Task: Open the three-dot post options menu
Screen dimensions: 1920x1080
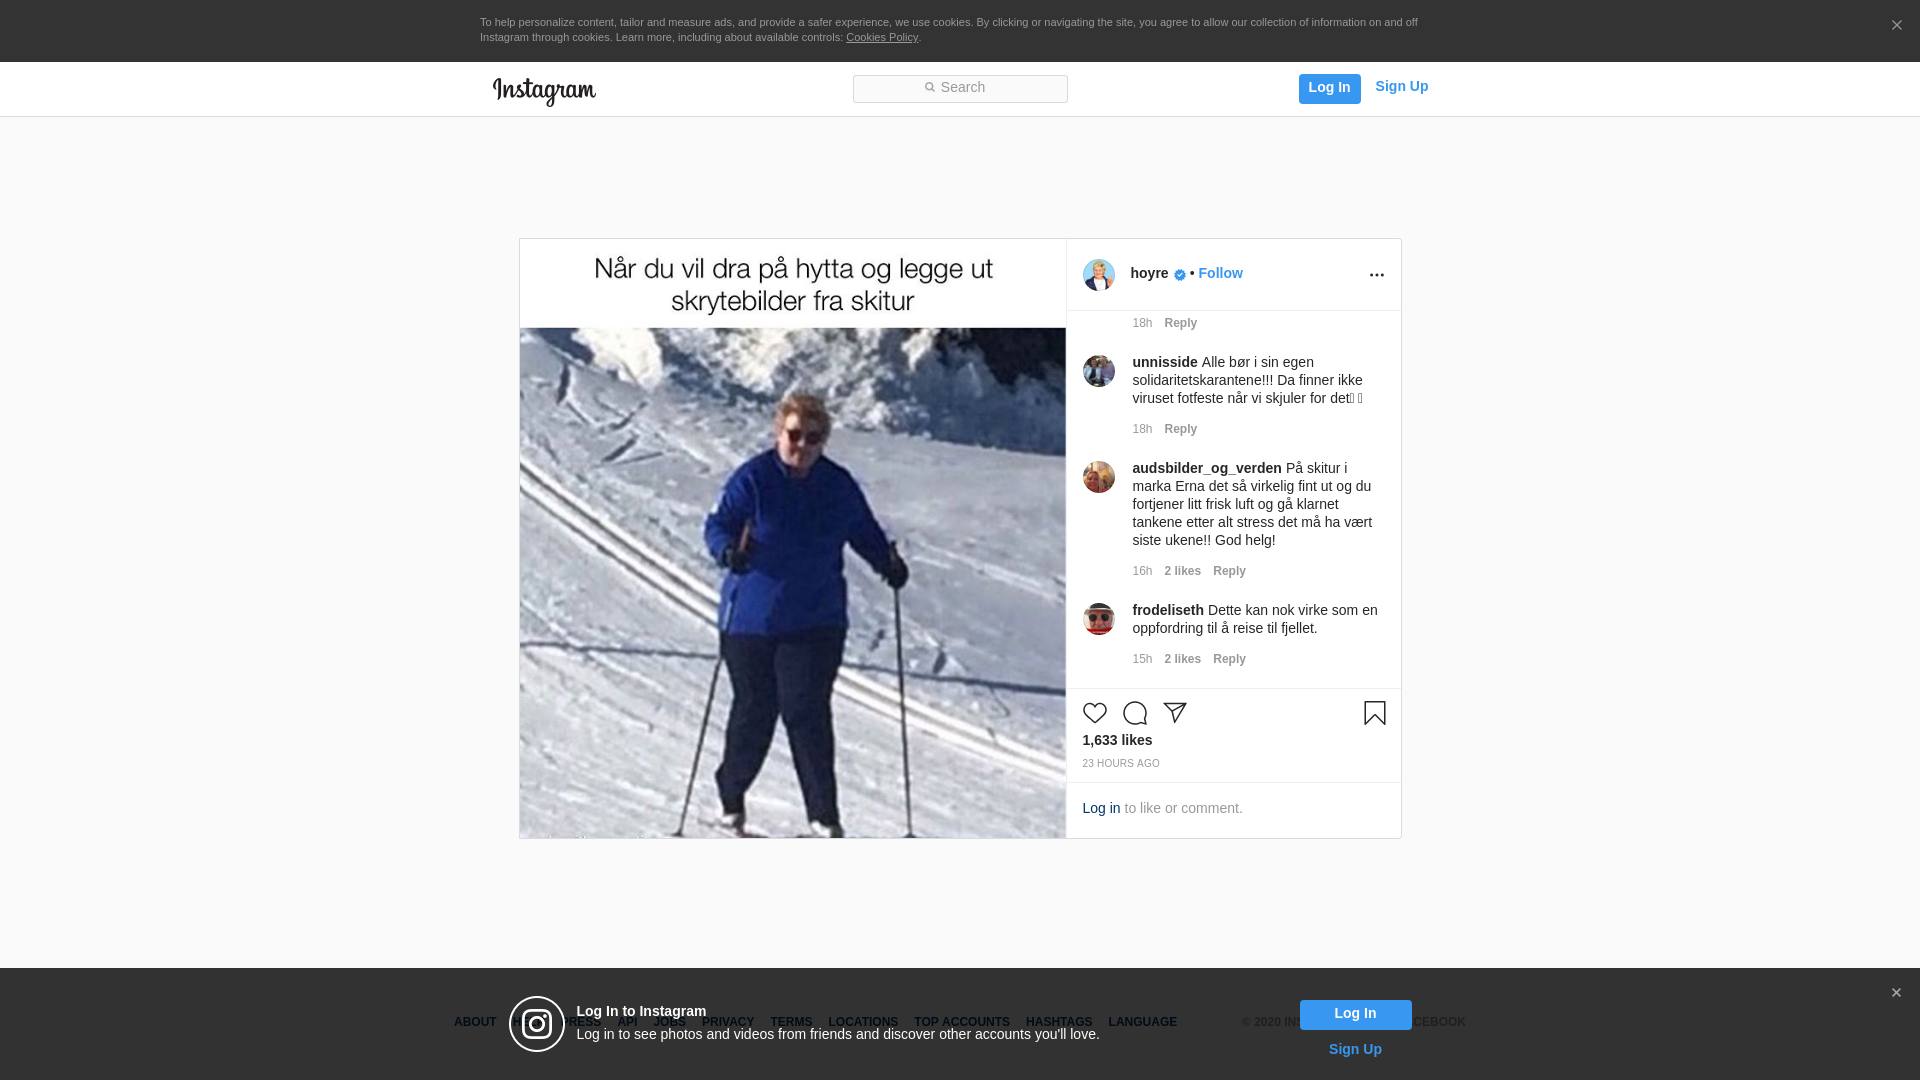Action: pos(1376,275)
